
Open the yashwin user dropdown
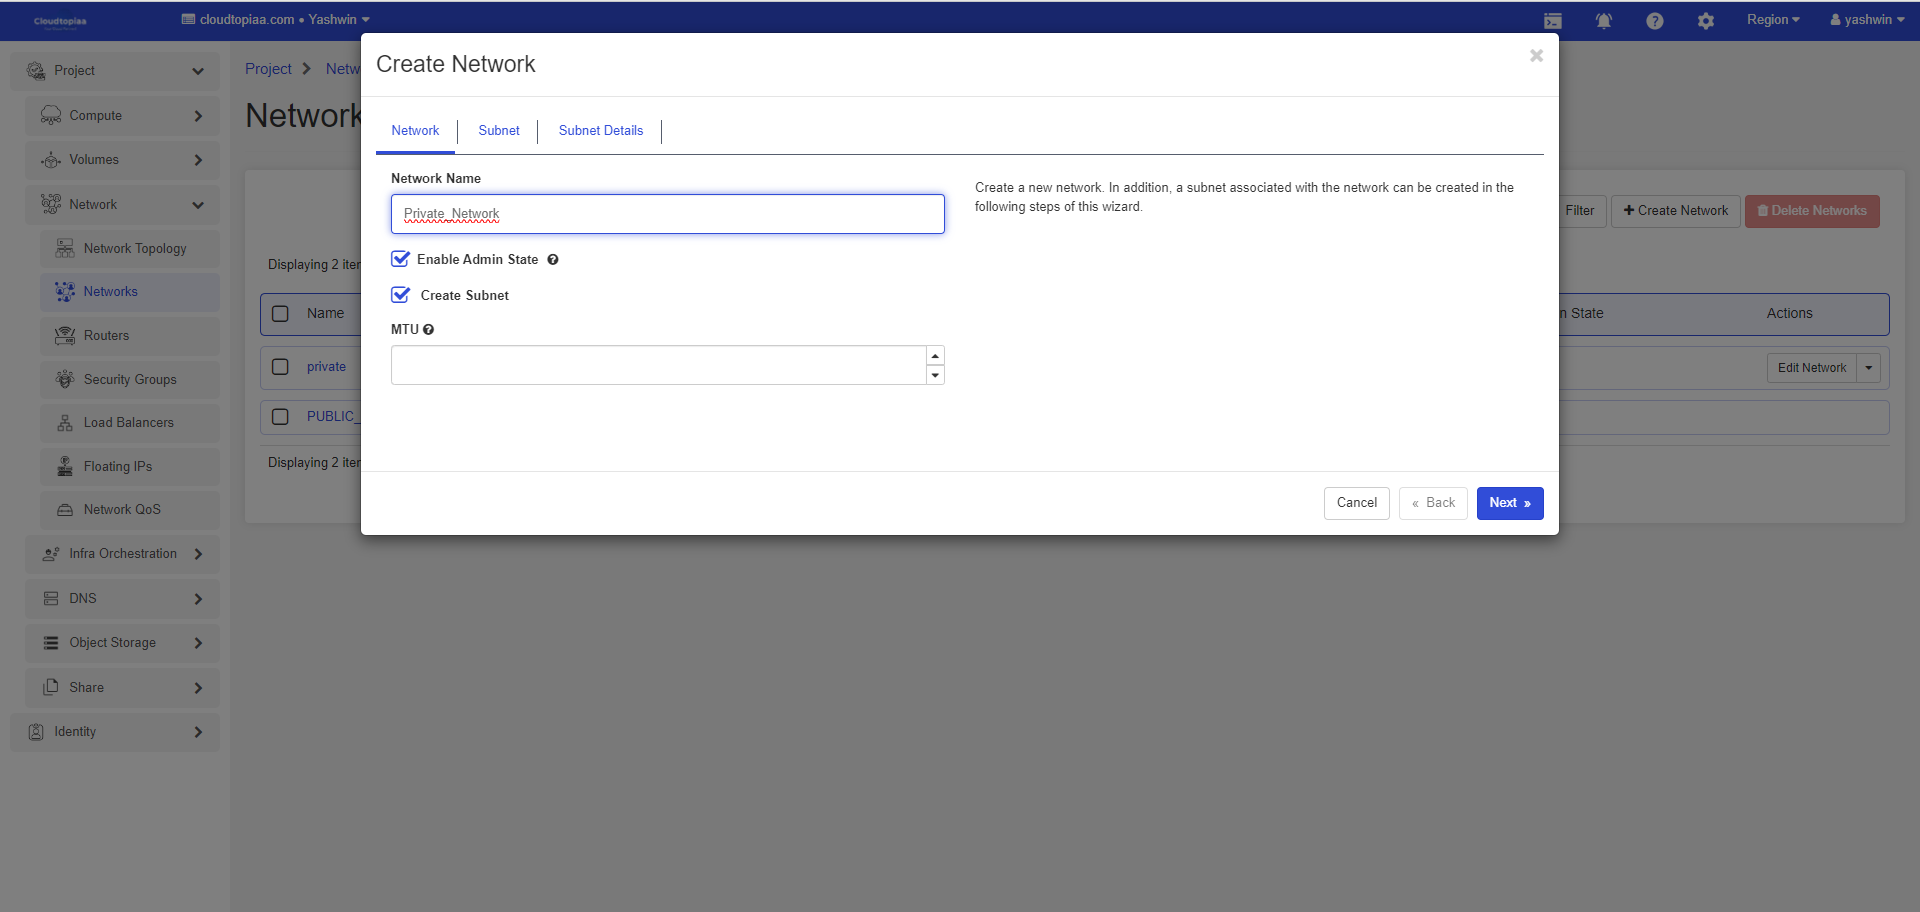1866,20
